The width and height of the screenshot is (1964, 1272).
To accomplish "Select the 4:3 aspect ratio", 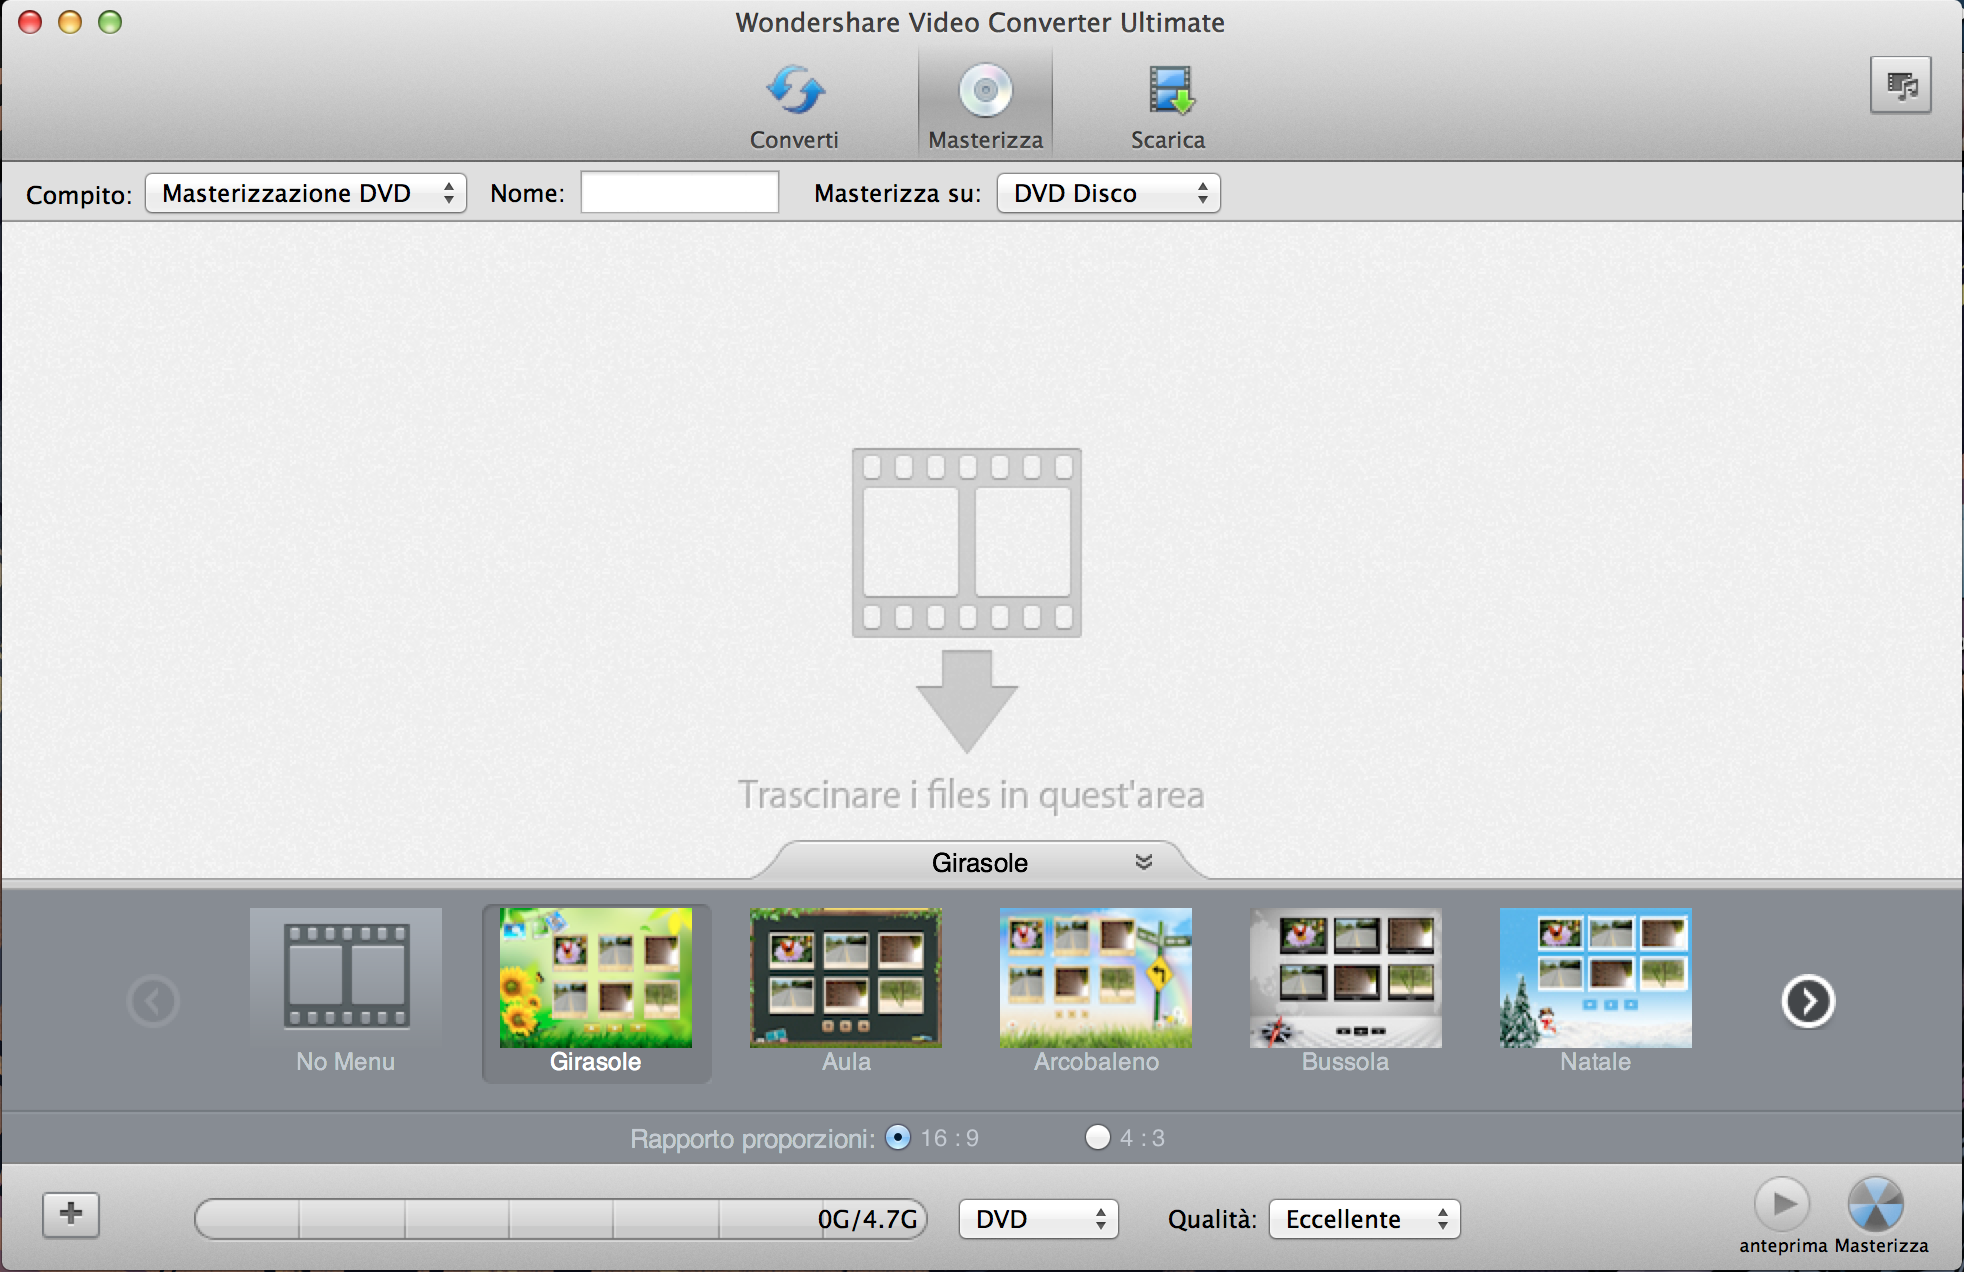I will [x=1098, y=1138].
